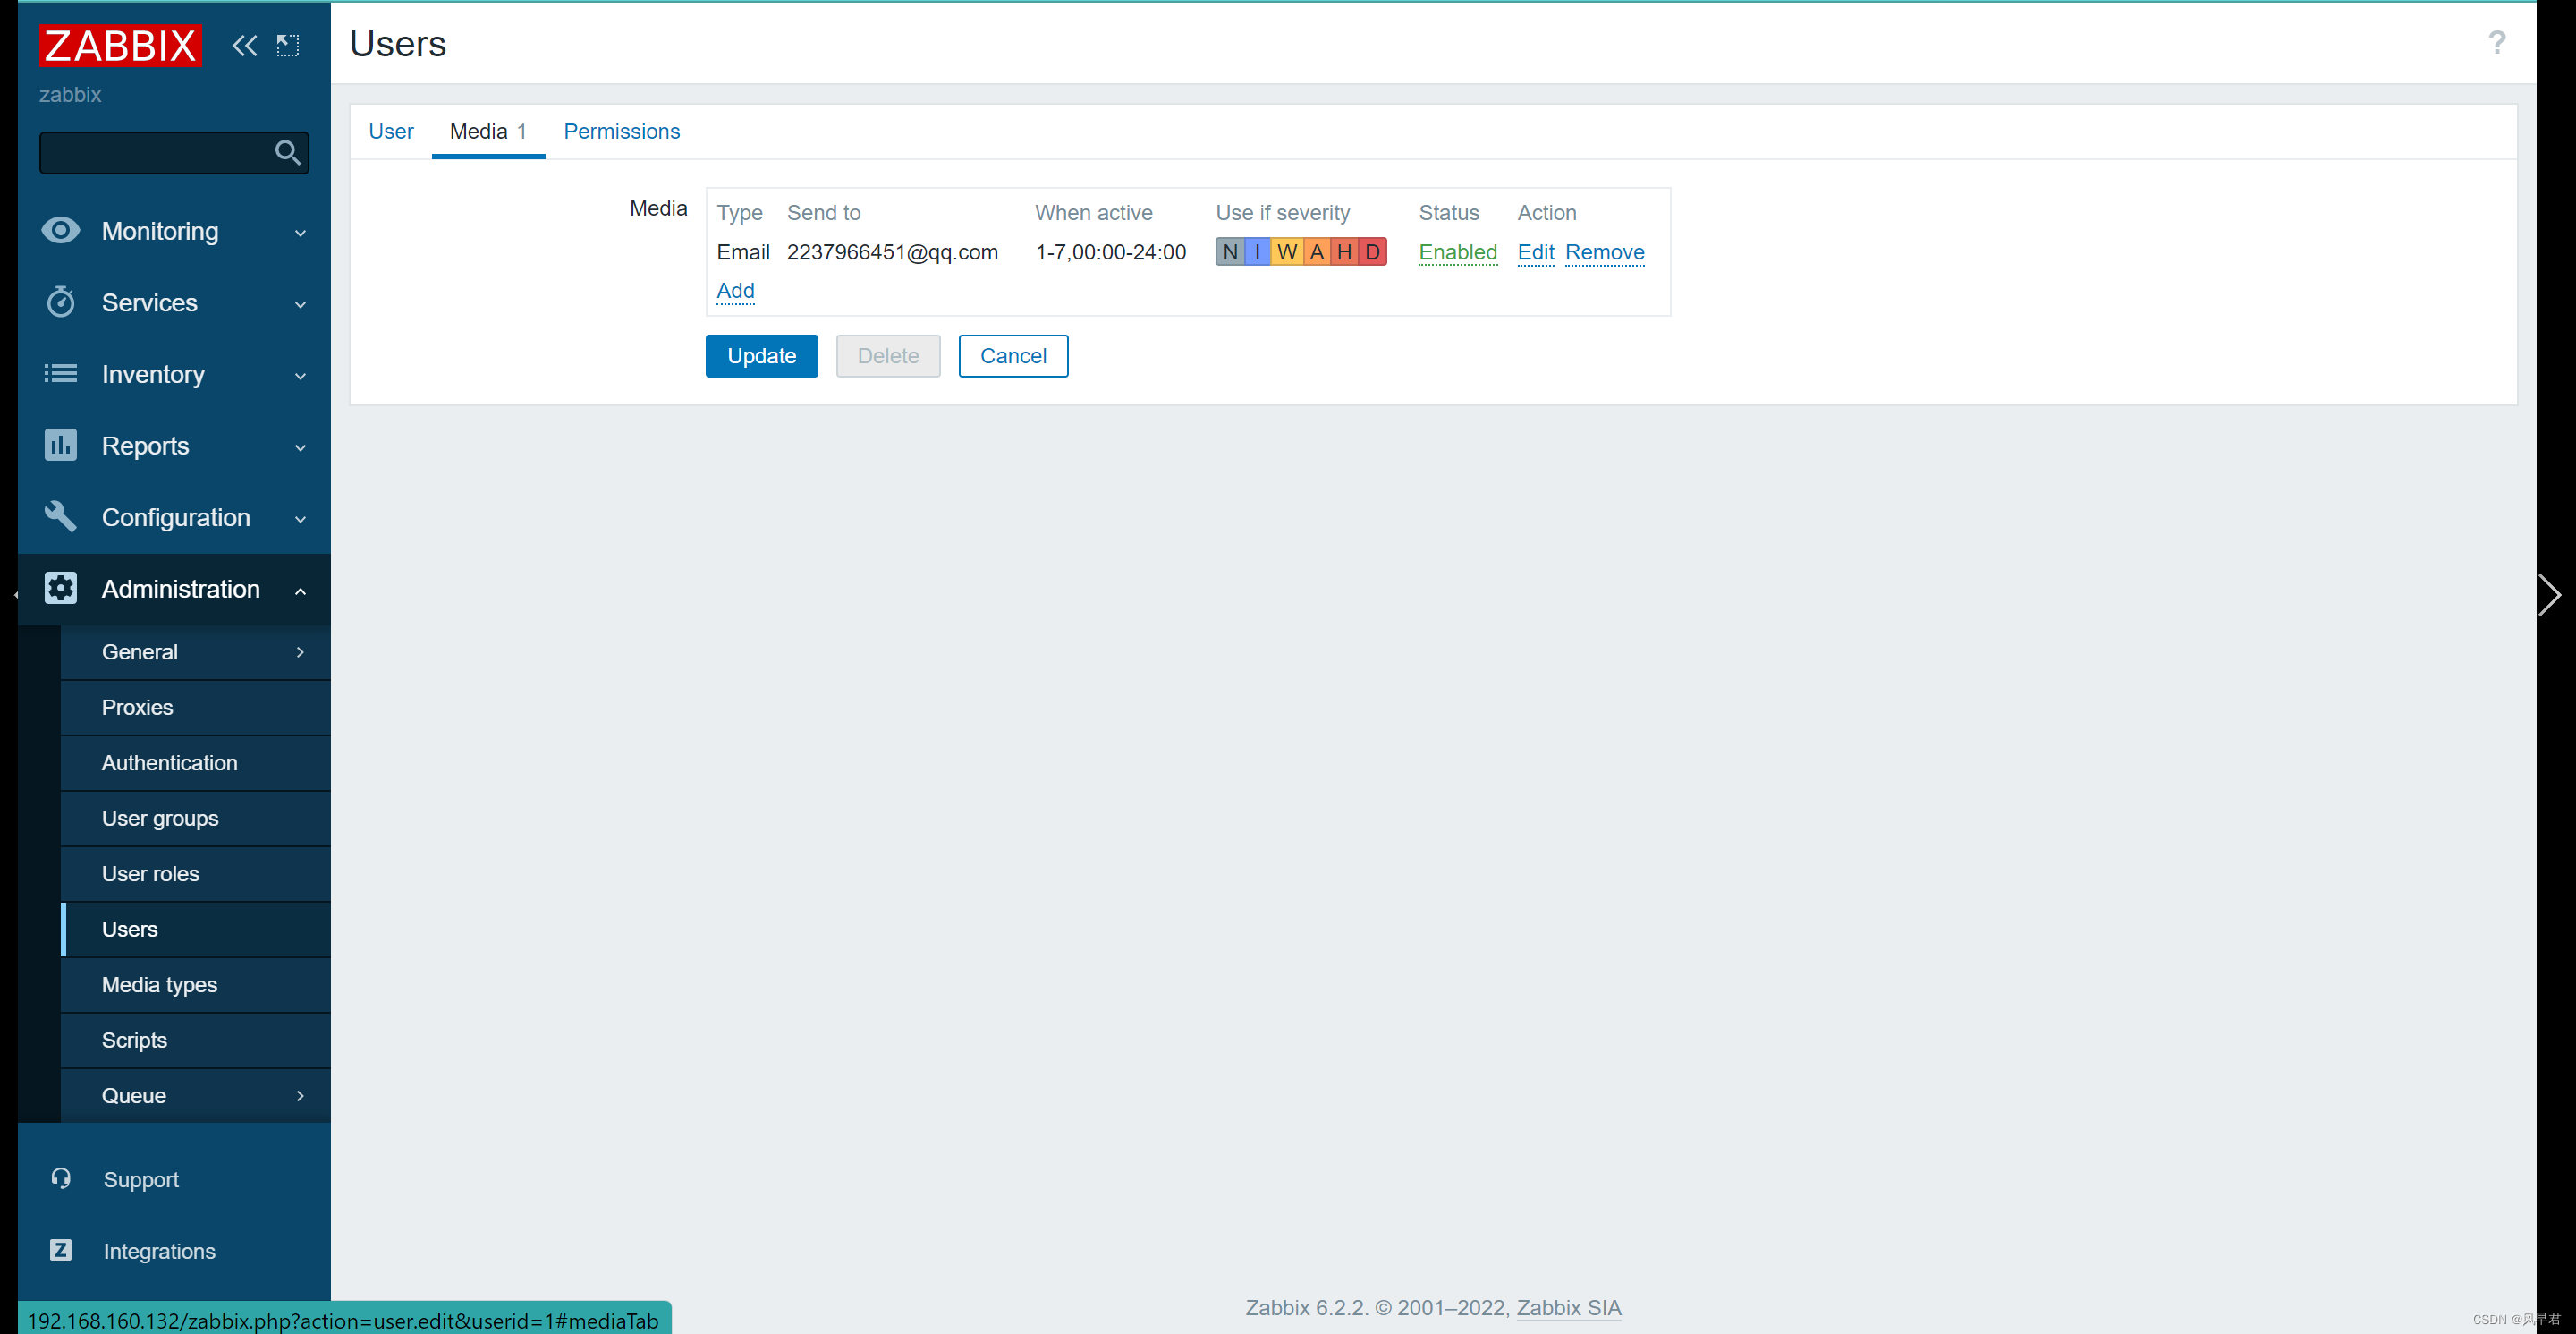Click the Reports bar chart icon
Viewport: 2576px width, 1334px height.
click(60, 445)
